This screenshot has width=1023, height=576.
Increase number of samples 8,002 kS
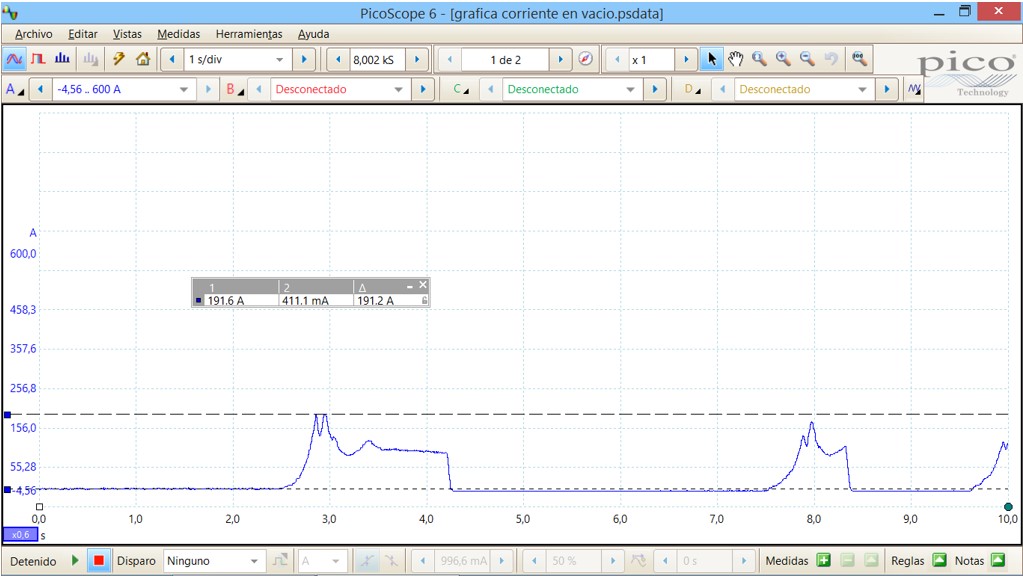[x=417, y=59]
